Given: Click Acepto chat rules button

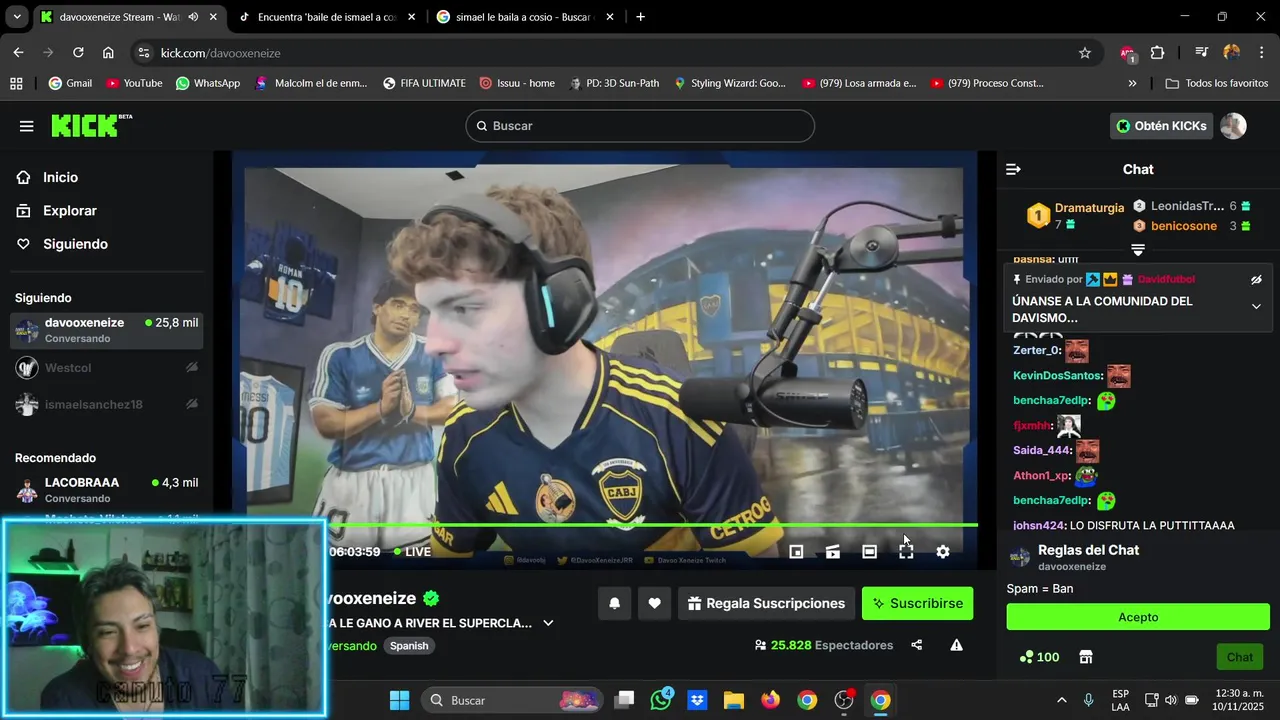Looking at the screenshot, I should [1138, 617].
